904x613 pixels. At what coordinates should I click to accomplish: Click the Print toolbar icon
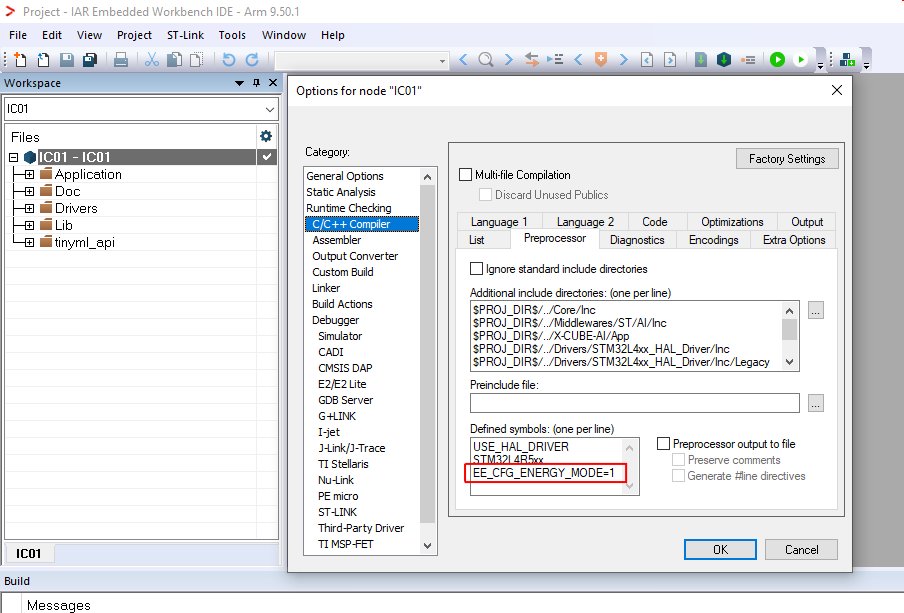pos(120,59)
